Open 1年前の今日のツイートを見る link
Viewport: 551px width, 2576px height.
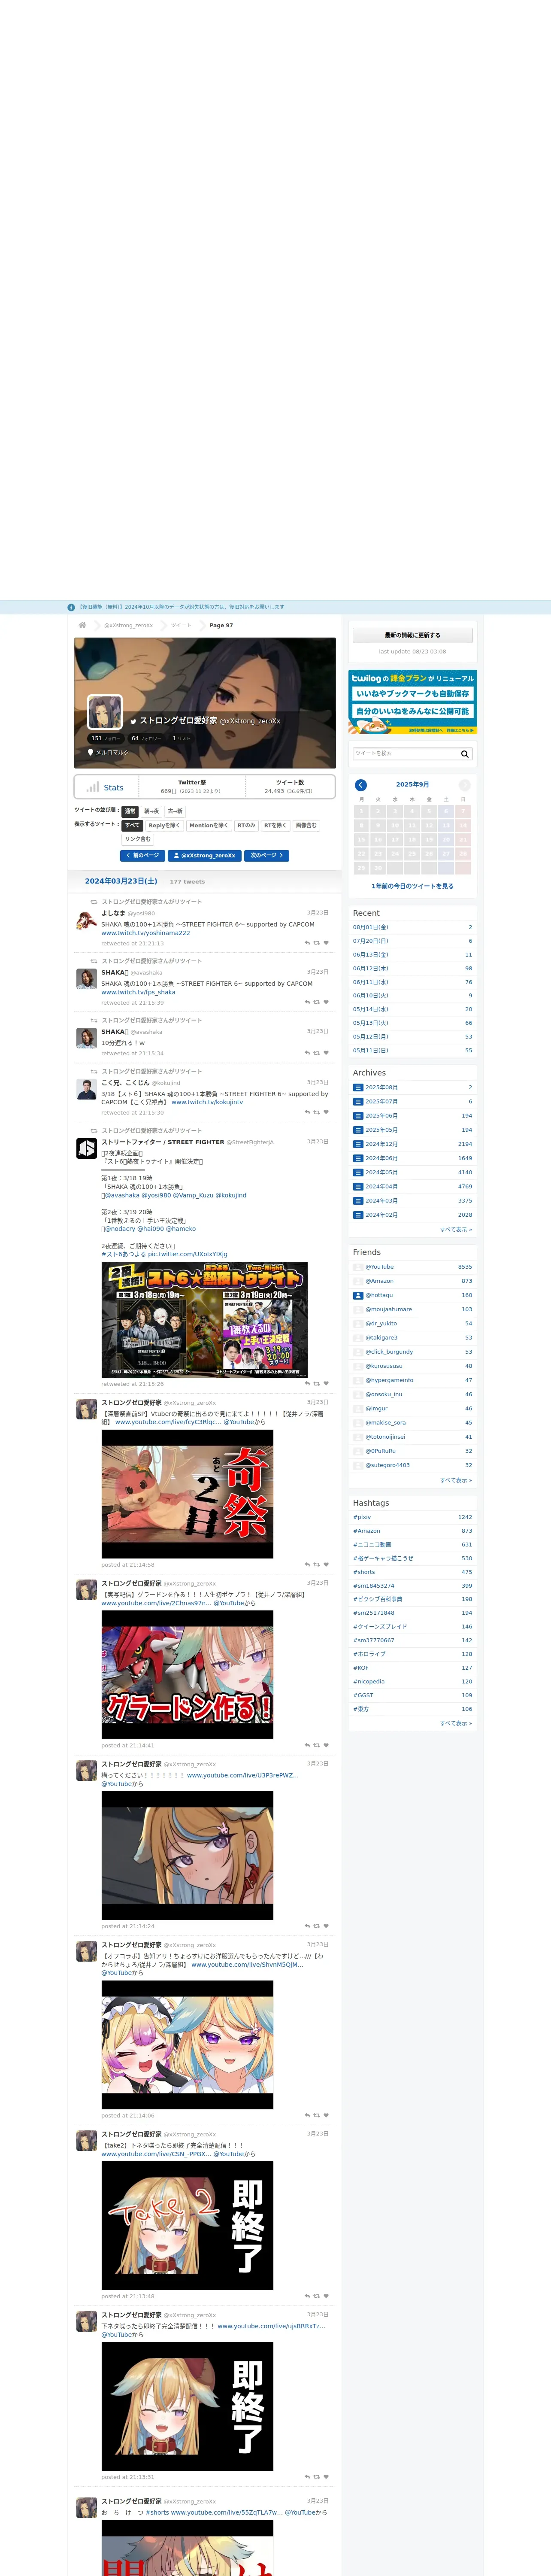[x=412, y=886]
